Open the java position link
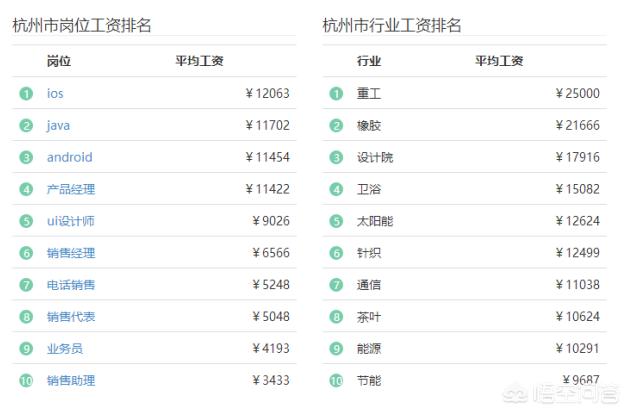 (x=58, y=126)
